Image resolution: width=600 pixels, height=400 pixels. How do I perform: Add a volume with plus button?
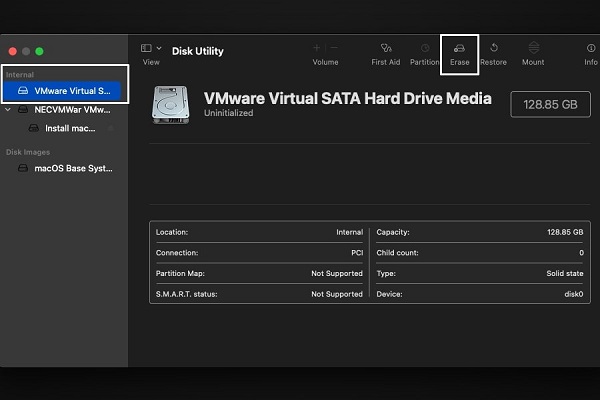tap(316, 48)
